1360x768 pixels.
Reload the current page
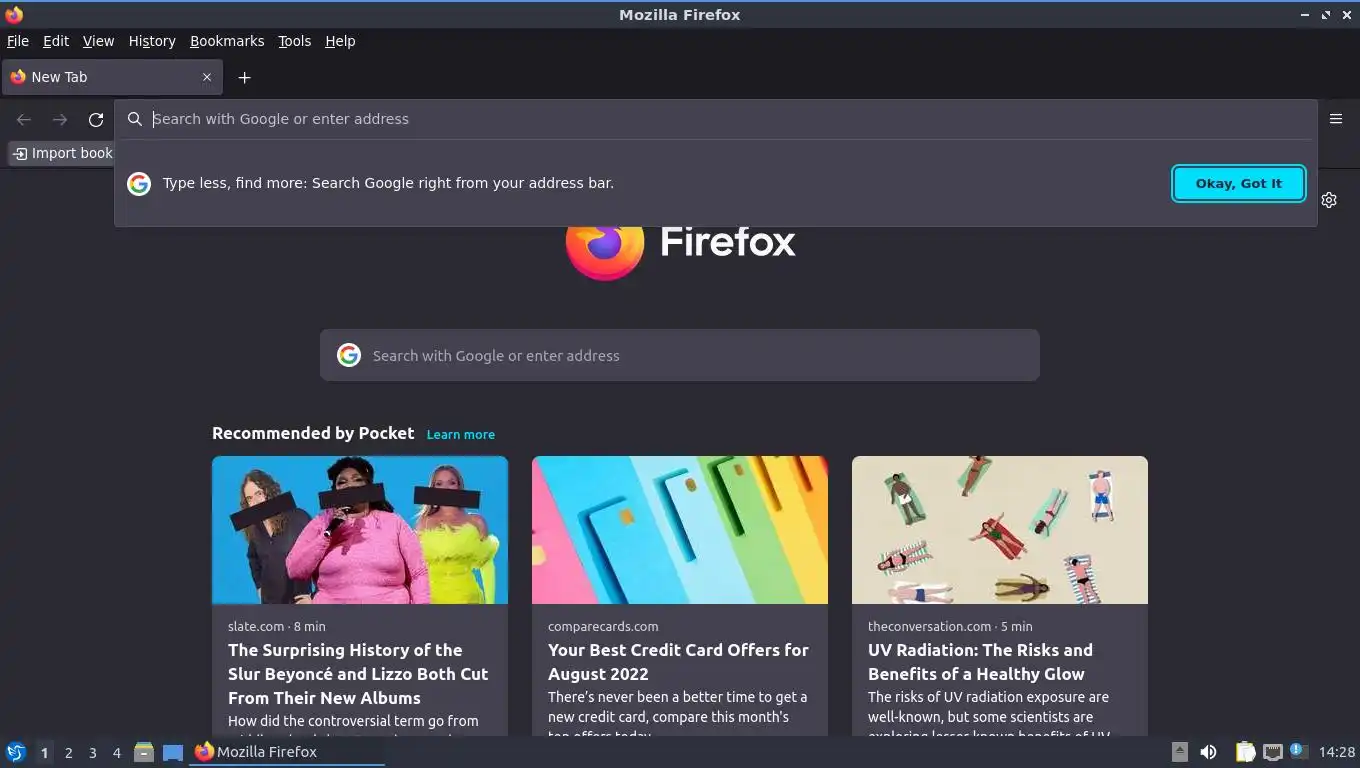(x=96, y=120)
